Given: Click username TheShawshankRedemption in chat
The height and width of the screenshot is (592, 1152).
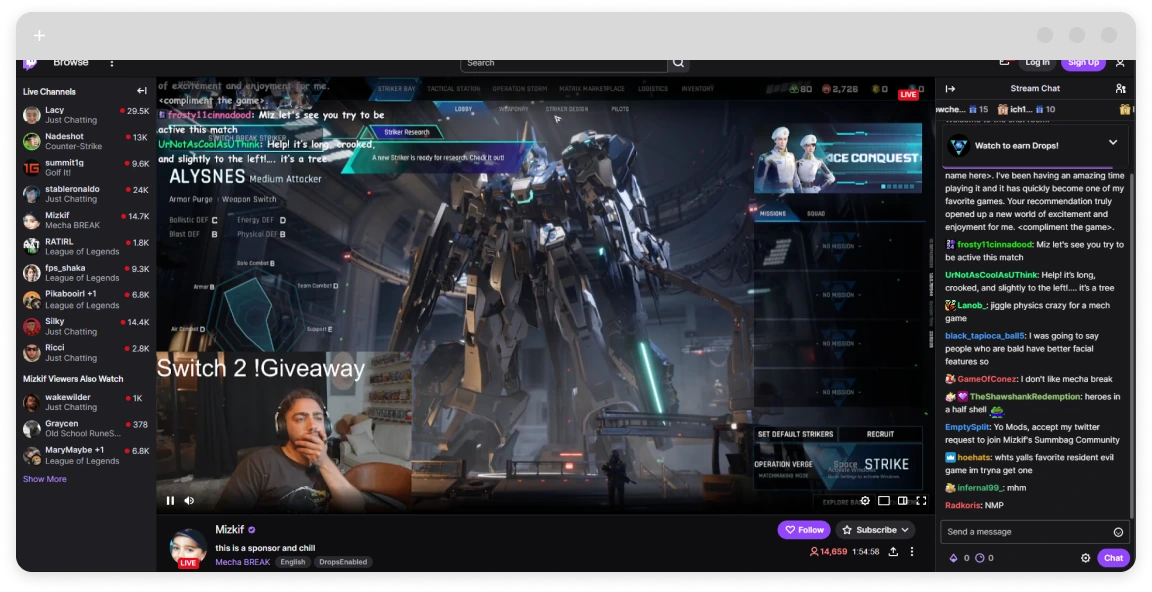Looking at the screenshot, I should click(x=1025, y=397).
